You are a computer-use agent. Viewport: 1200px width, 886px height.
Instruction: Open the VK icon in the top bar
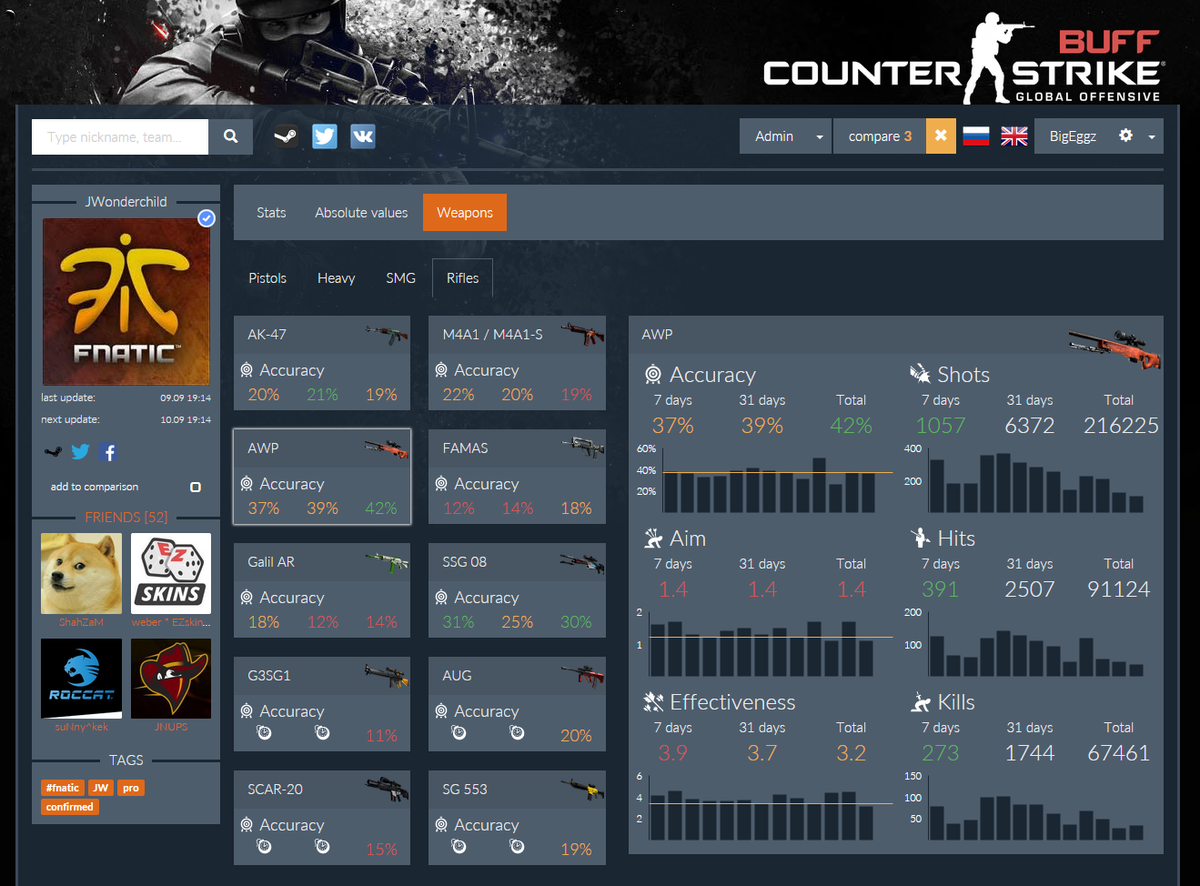point(363,137)
